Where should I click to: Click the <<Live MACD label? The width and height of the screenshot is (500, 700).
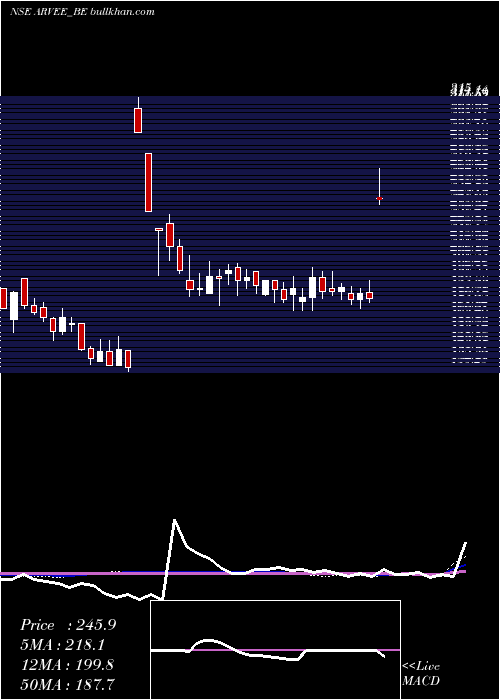421,673
